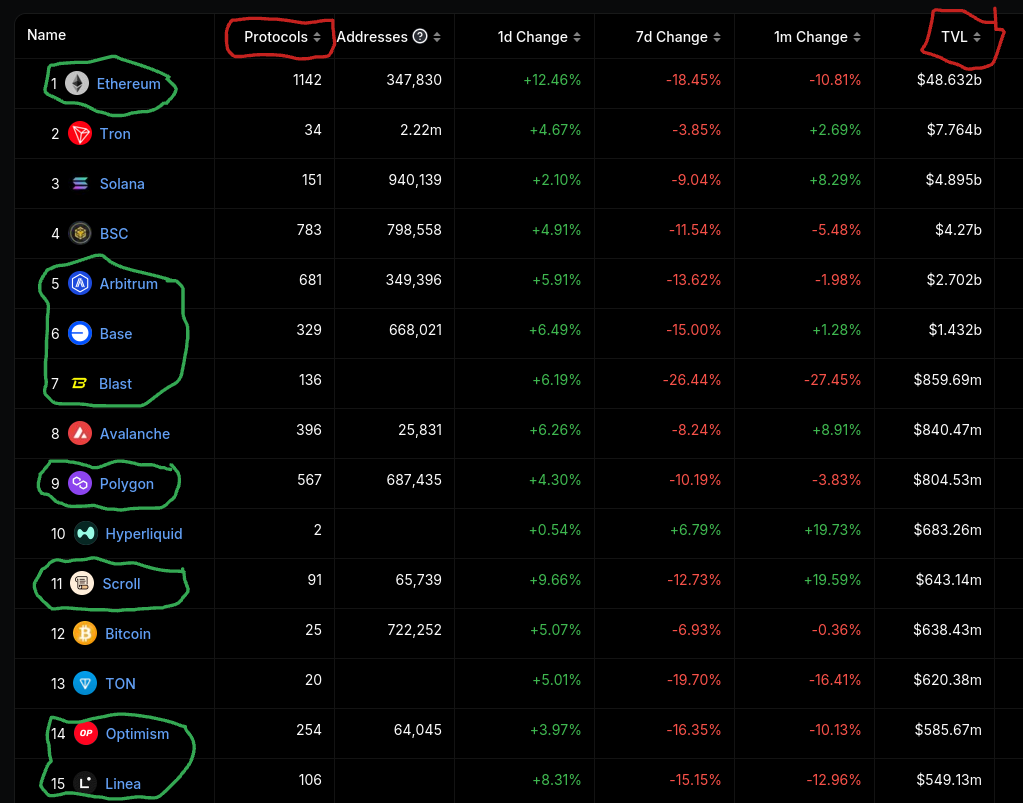Click Blast 7d change -26.44%

[692, 380]
